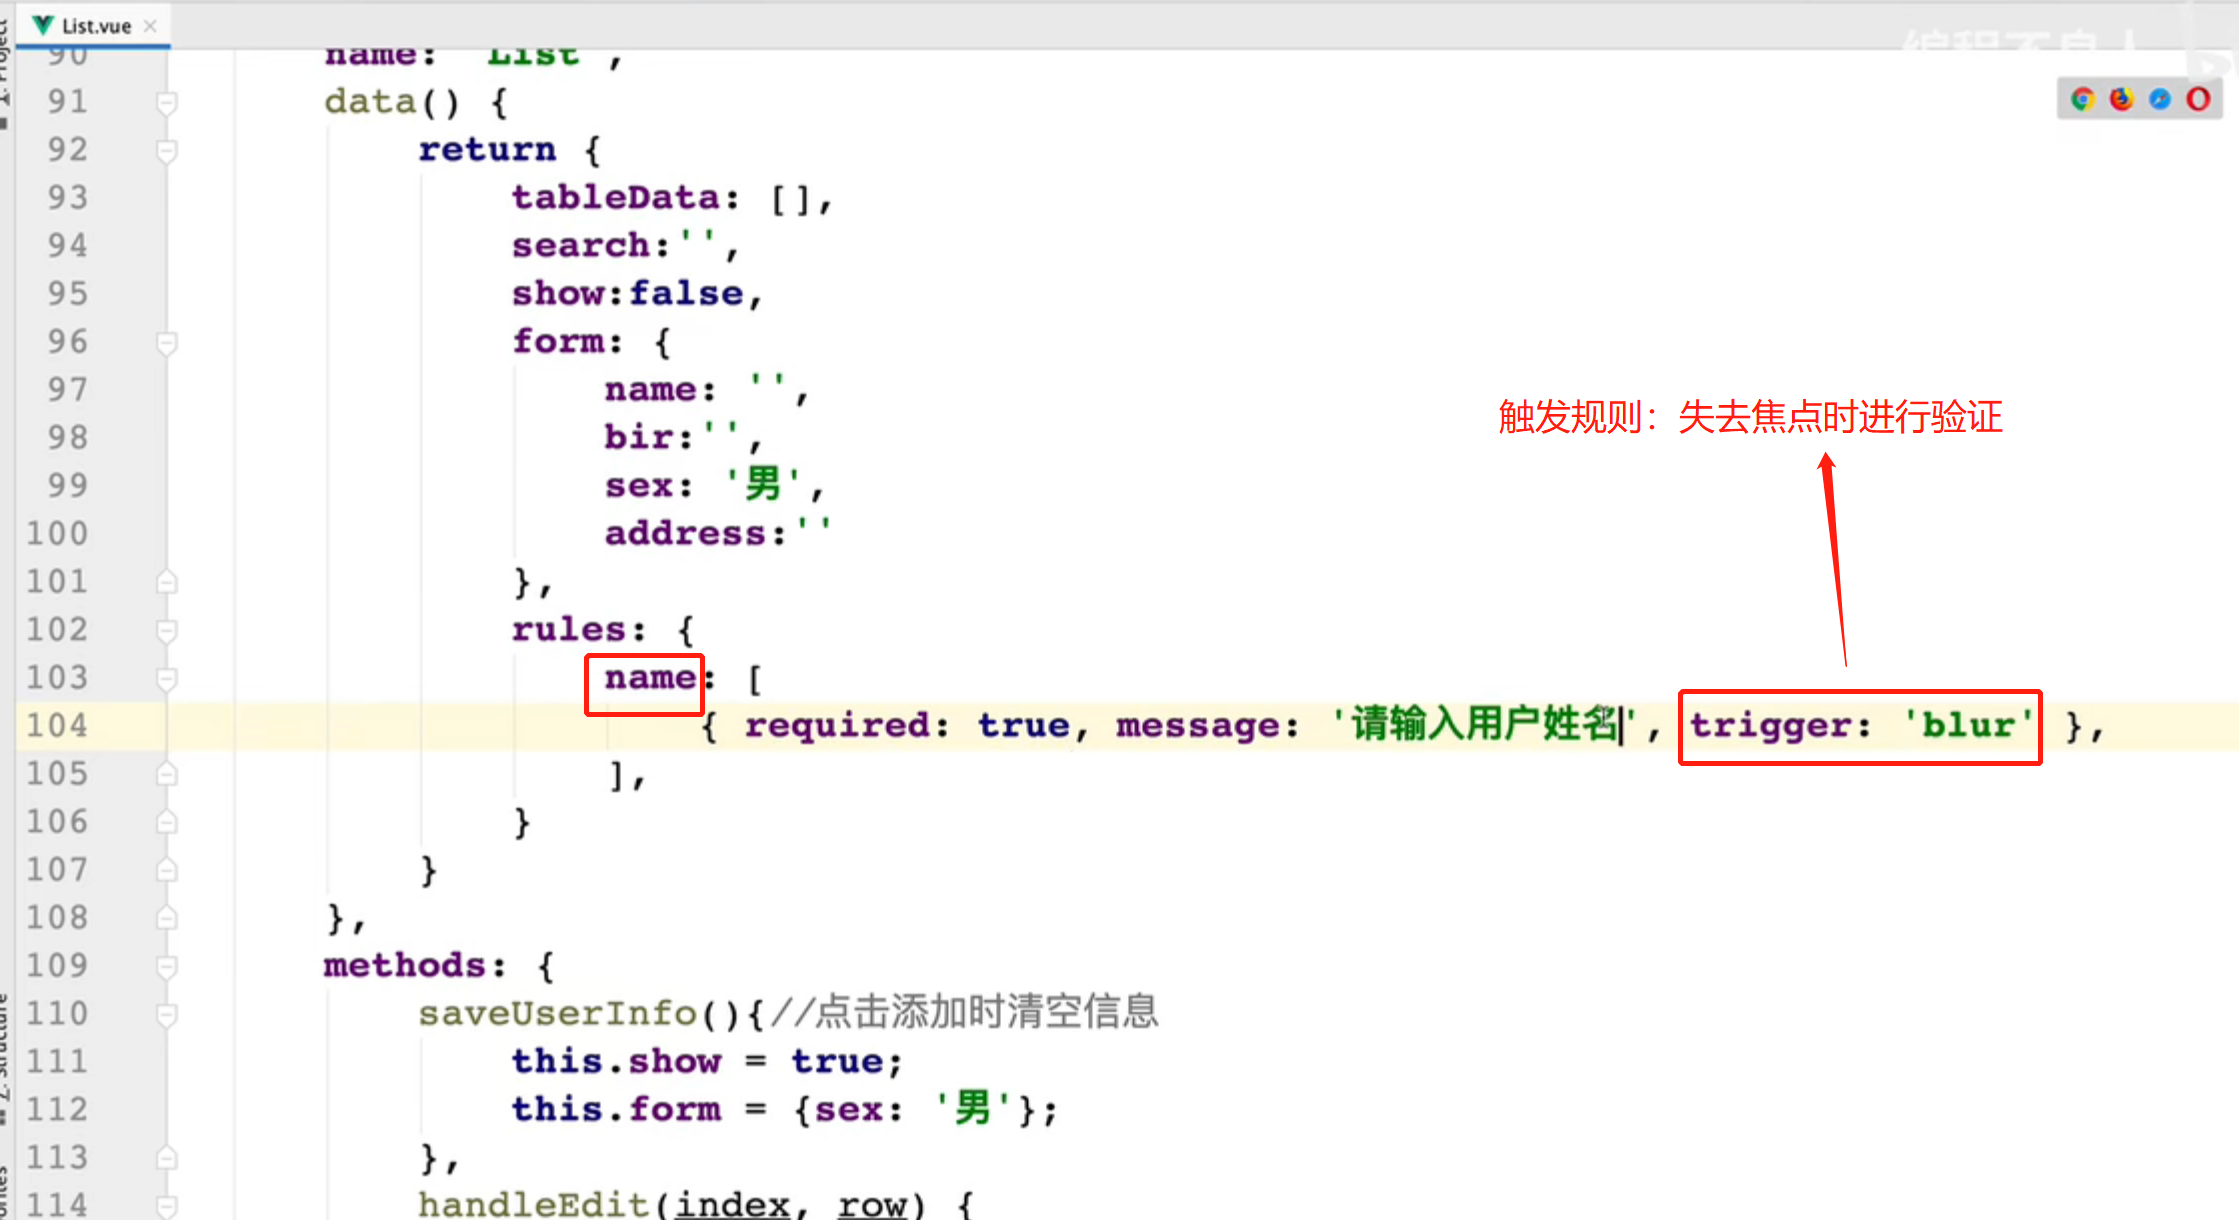Place cursor on 'tableData' property
The image size is (2239, 1220).
coord(615,197)
